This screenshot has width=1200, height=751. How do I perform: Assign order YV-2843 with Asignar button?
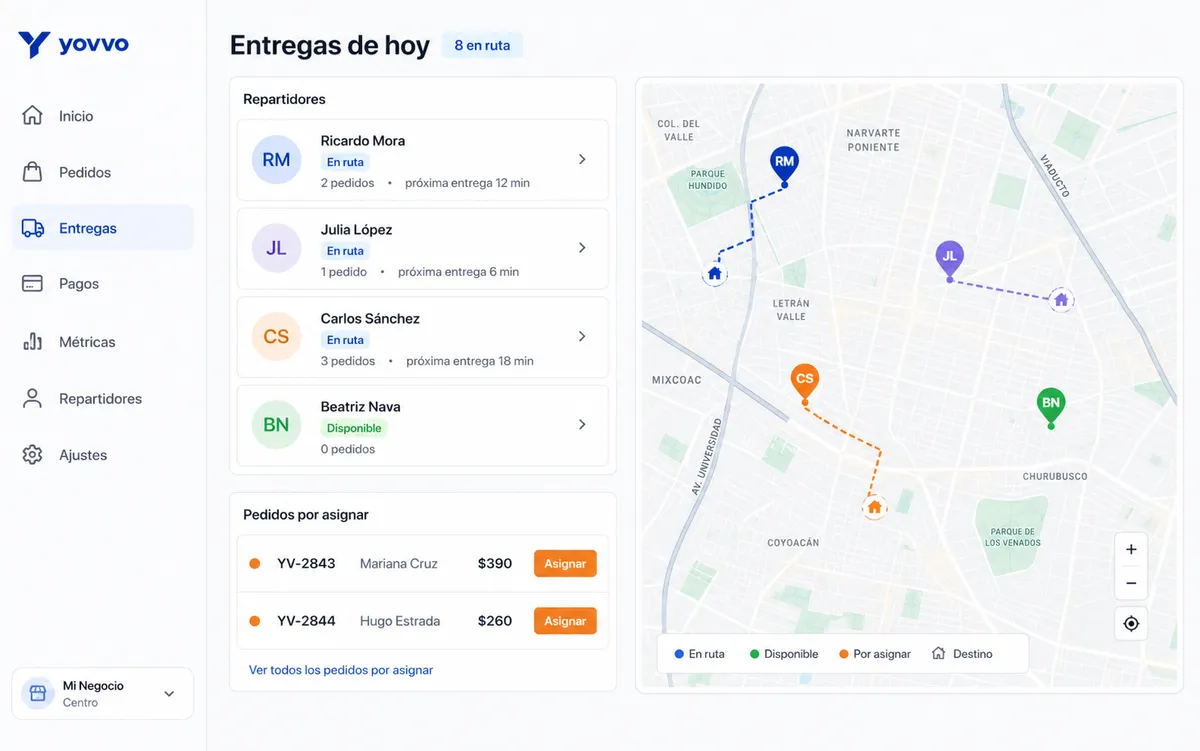(x=565, y=564)
